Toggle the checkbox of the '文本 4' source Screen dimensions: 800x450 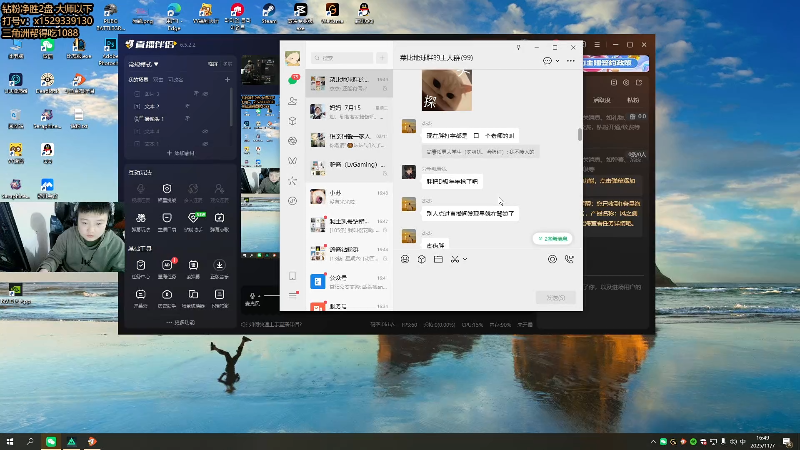click(x=137, y=131)
